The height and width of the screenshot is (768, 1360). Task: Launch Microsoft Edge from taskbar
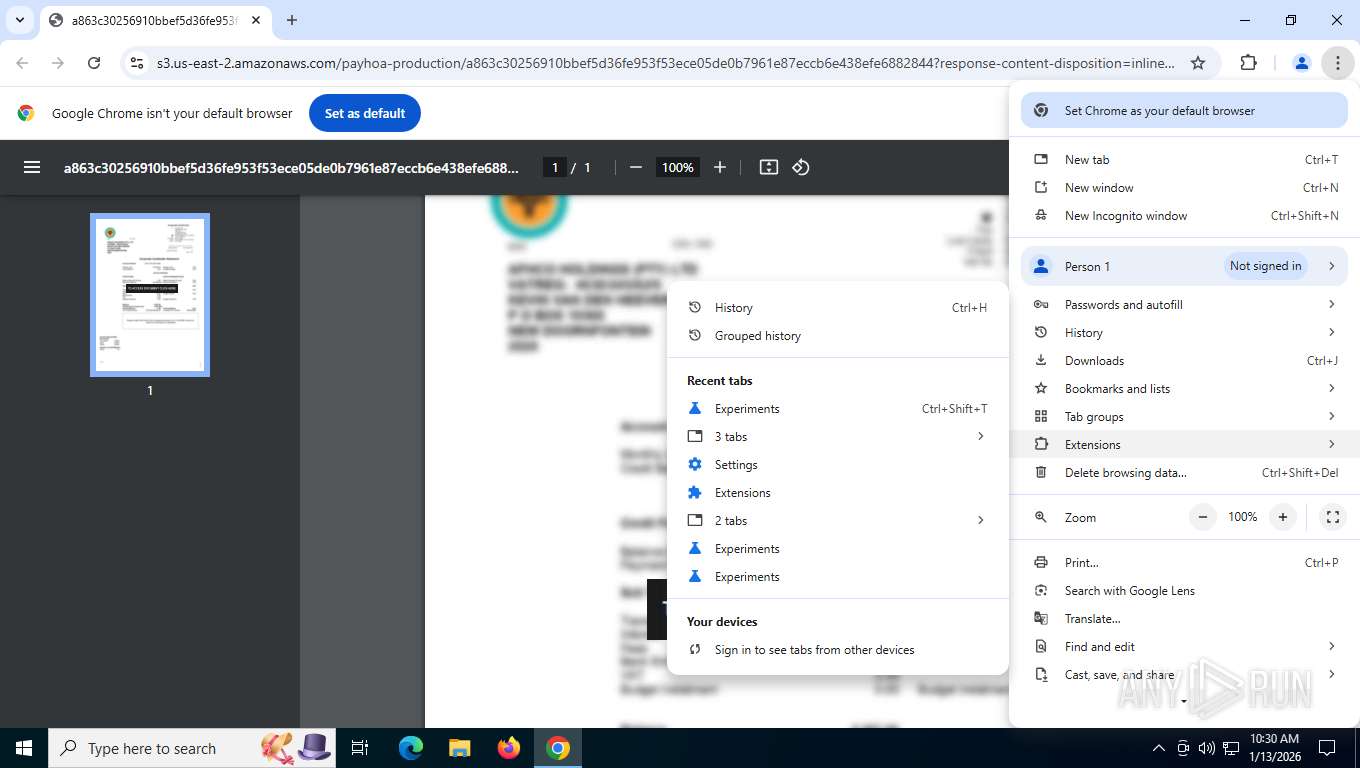[x=411, y=748]
